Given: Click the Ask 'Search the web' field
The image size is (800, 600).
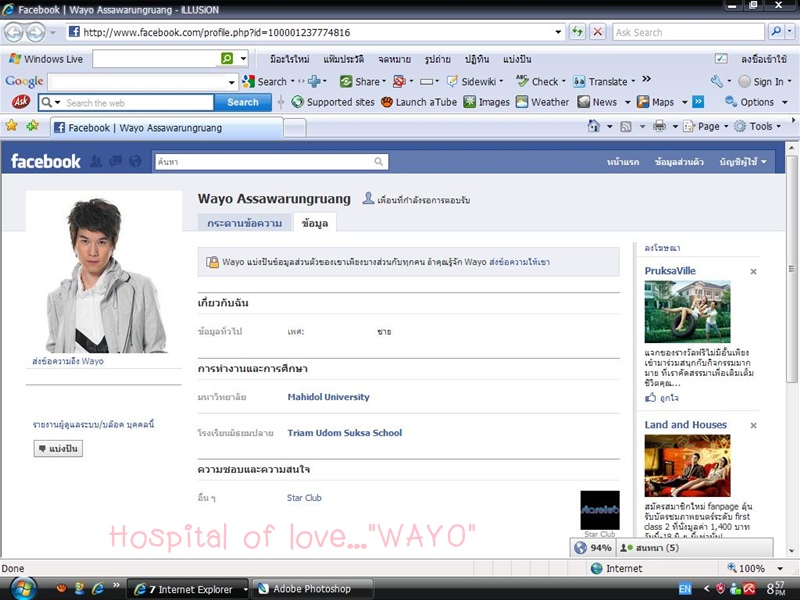Looking at the screenshot, I should pyautogui.click(x=126, y=103).
